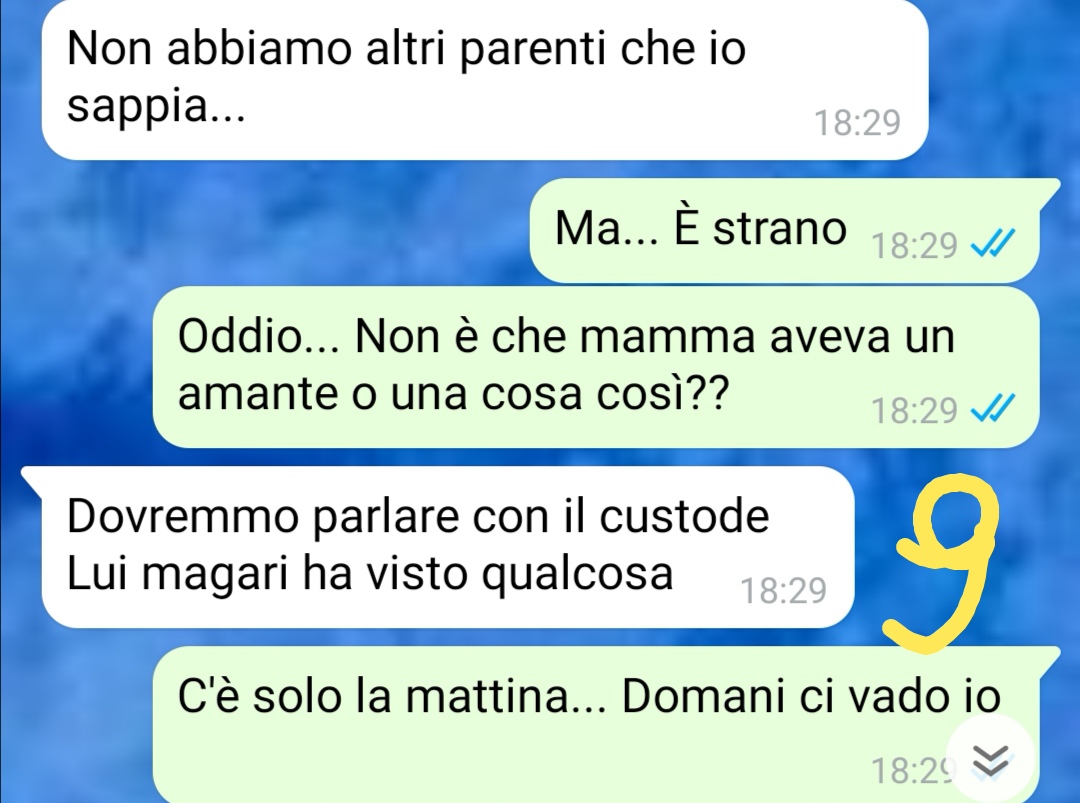Click timestamp on the custode message

[784, 590]
